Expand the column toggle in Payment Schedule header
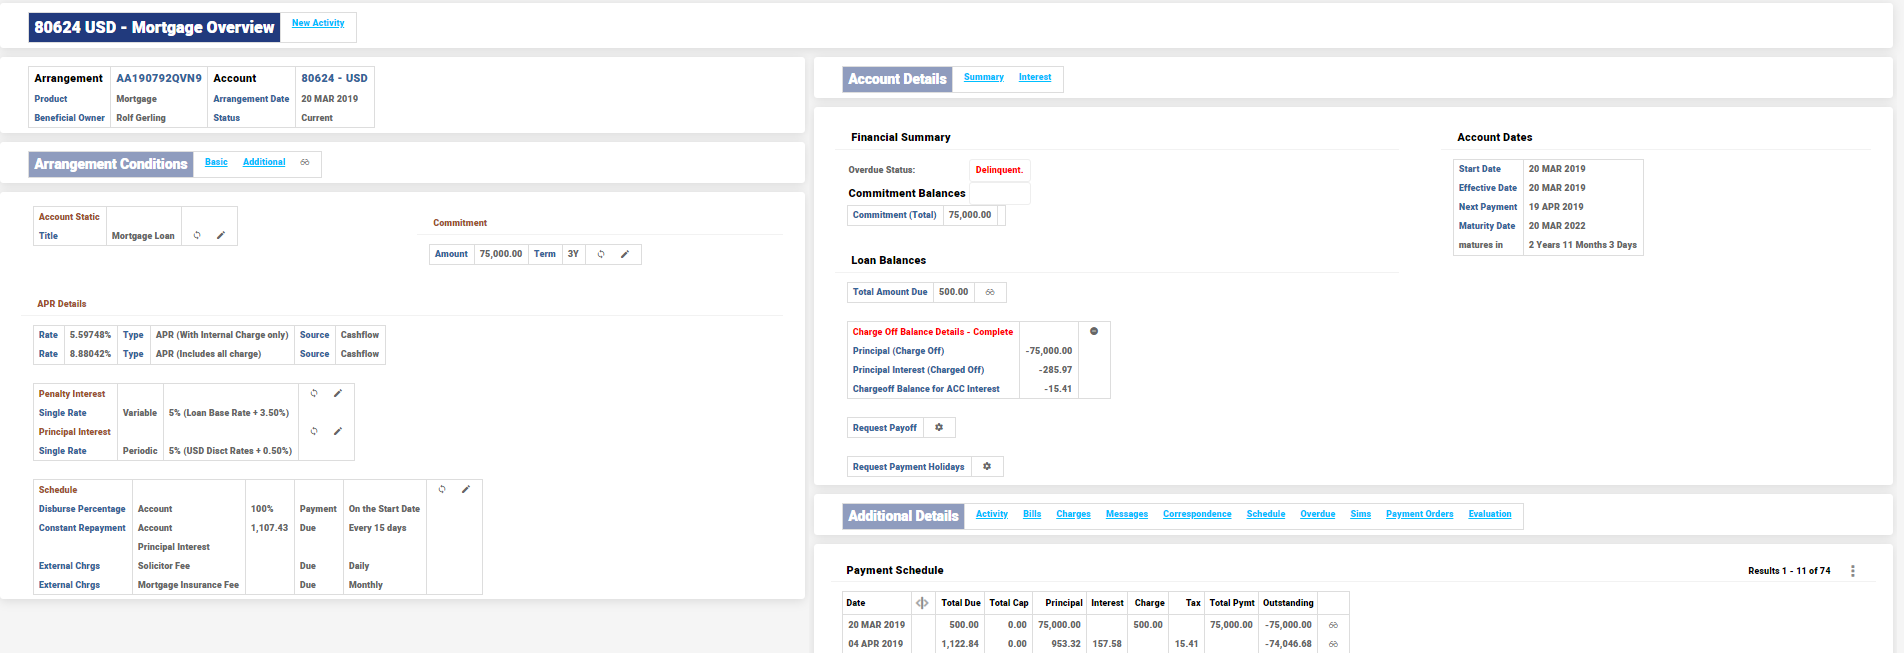 coord(922,603)
